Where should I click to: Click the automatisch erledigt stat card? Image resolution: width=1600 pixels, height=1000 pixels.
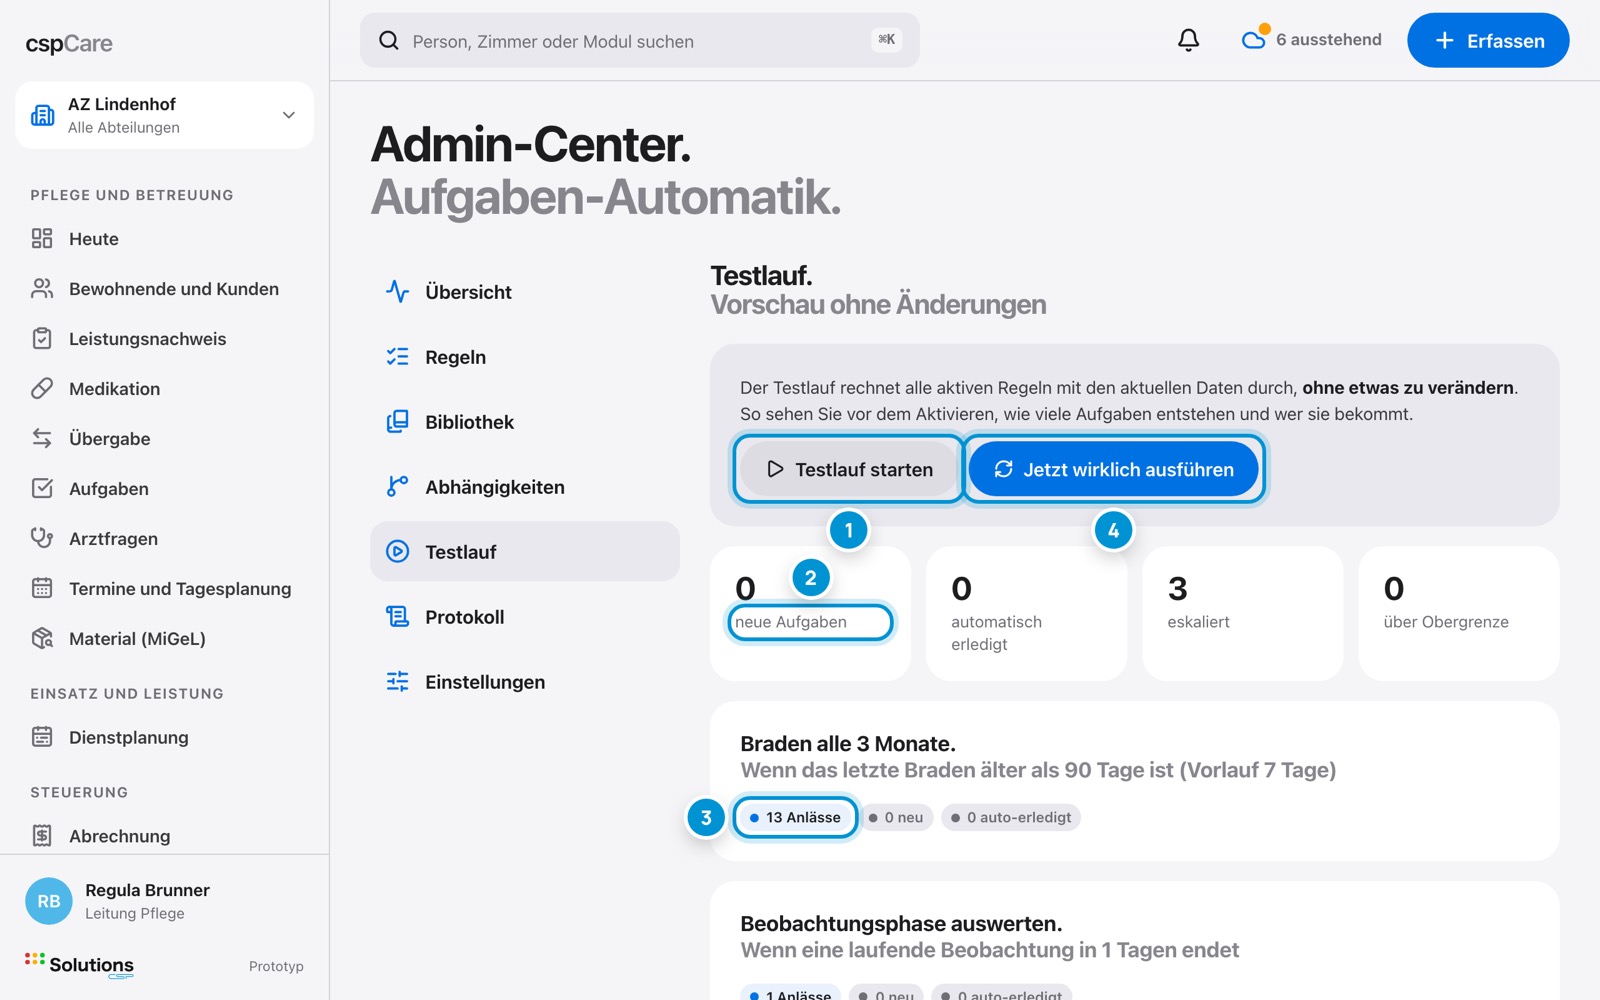[1027, 613]
